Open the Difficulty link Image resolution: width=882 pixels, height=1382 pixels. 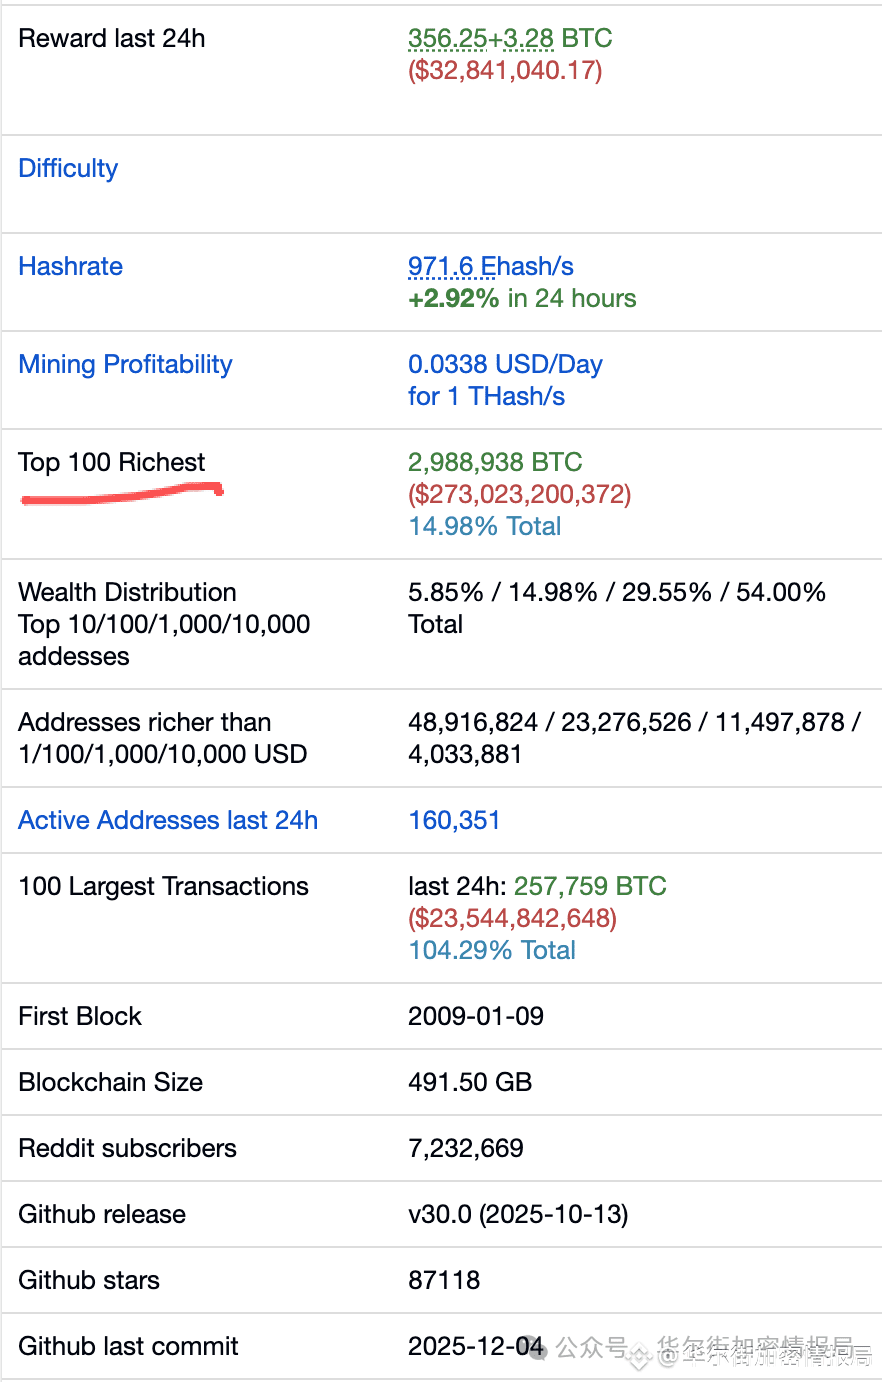pos(68,168)
